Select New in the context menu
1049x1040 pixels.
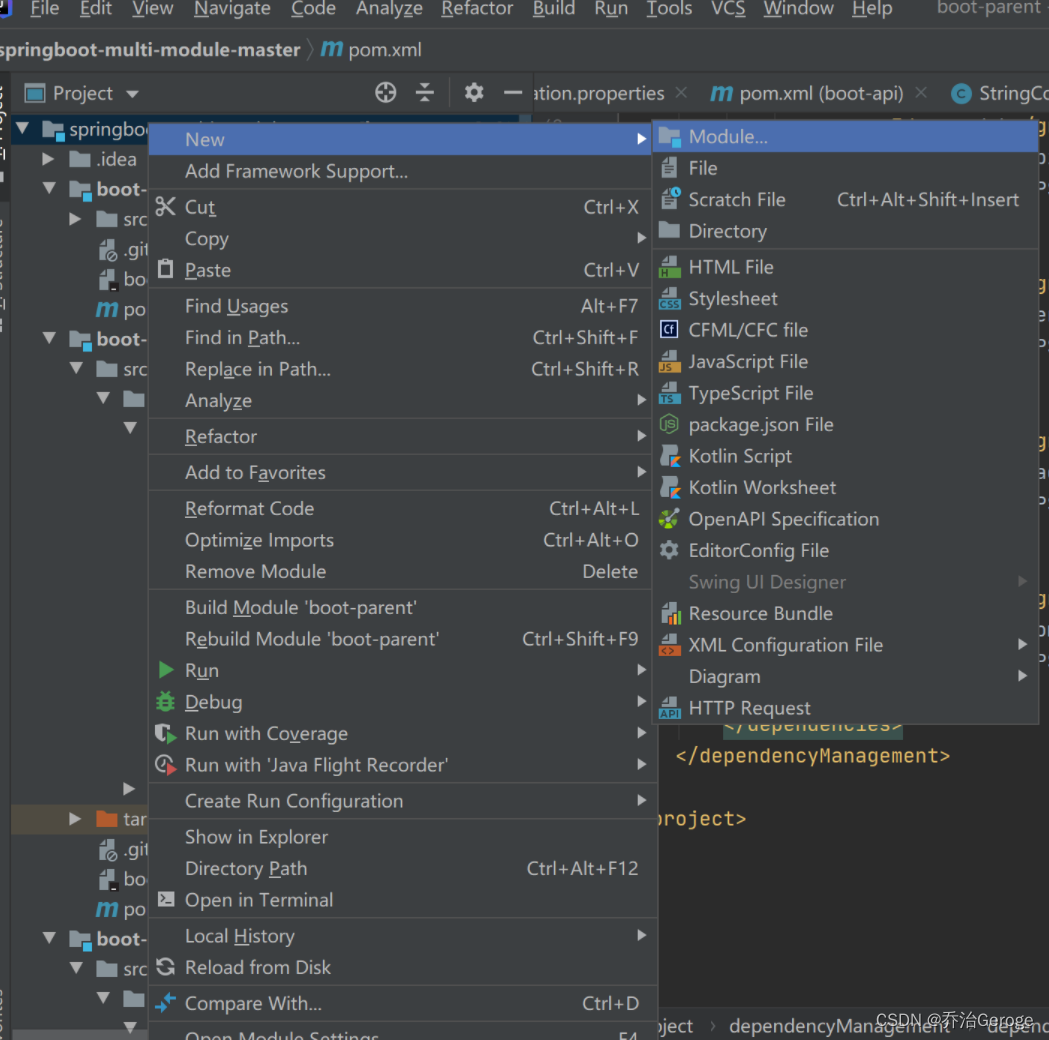pyautogui.click(x=399, y=139)
